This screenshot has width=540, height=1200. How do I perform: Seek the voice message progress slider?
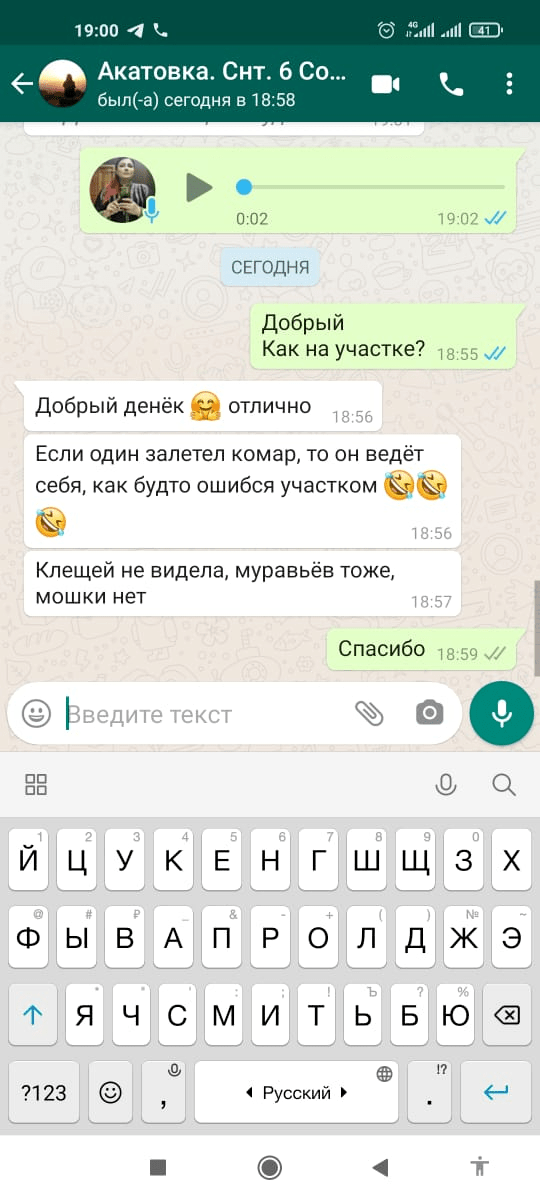click(x=370, y=187)
